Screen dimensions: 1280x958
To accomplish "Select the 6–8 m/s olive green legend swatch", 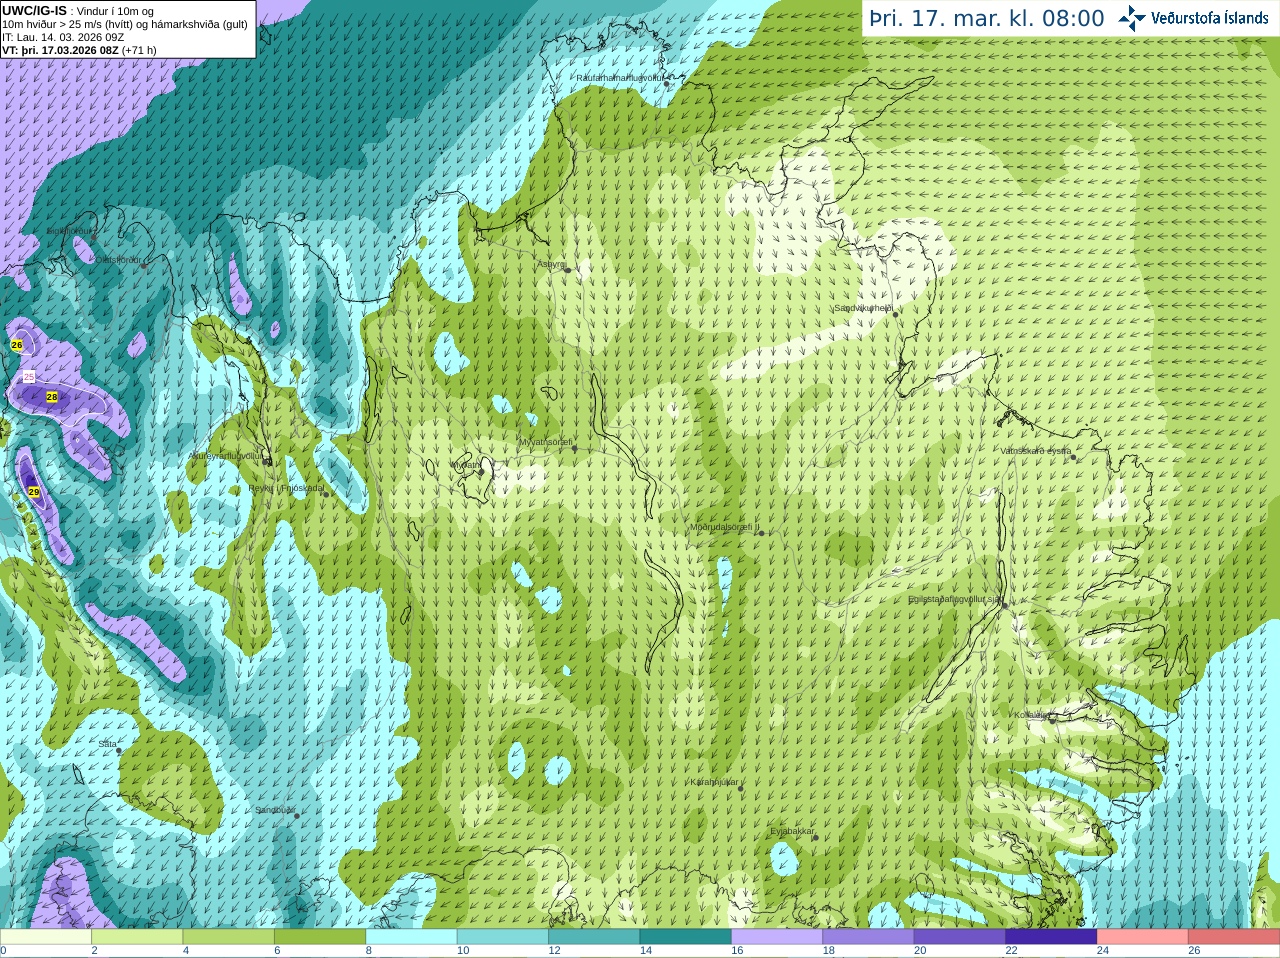I will pos(320,937).
